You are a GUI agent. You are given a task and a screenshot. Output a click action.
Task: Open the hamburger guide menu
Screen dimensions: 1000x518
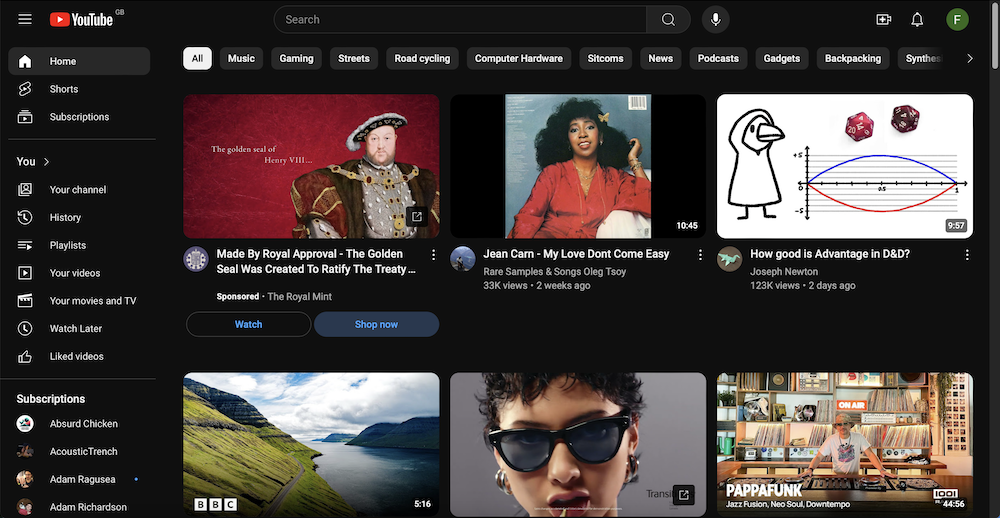coord(25,19)
